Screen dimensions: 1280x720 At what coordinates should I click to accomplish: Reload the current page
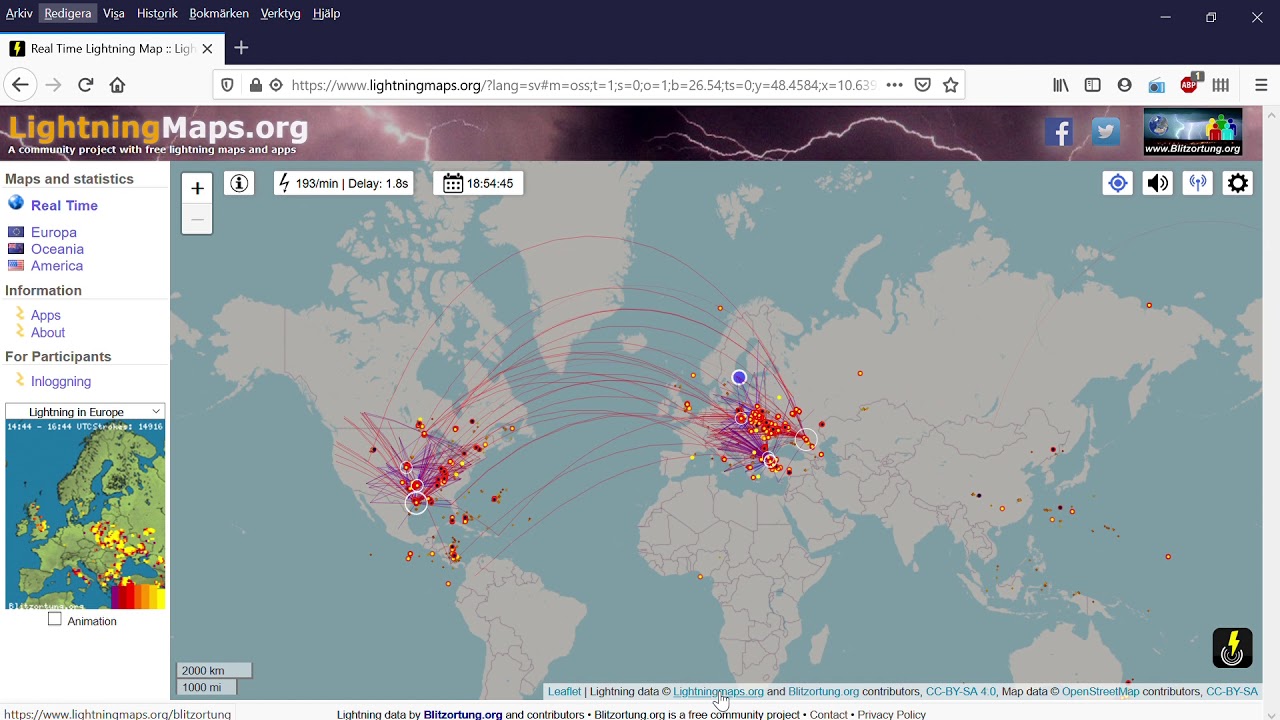(x=86, y=85)
